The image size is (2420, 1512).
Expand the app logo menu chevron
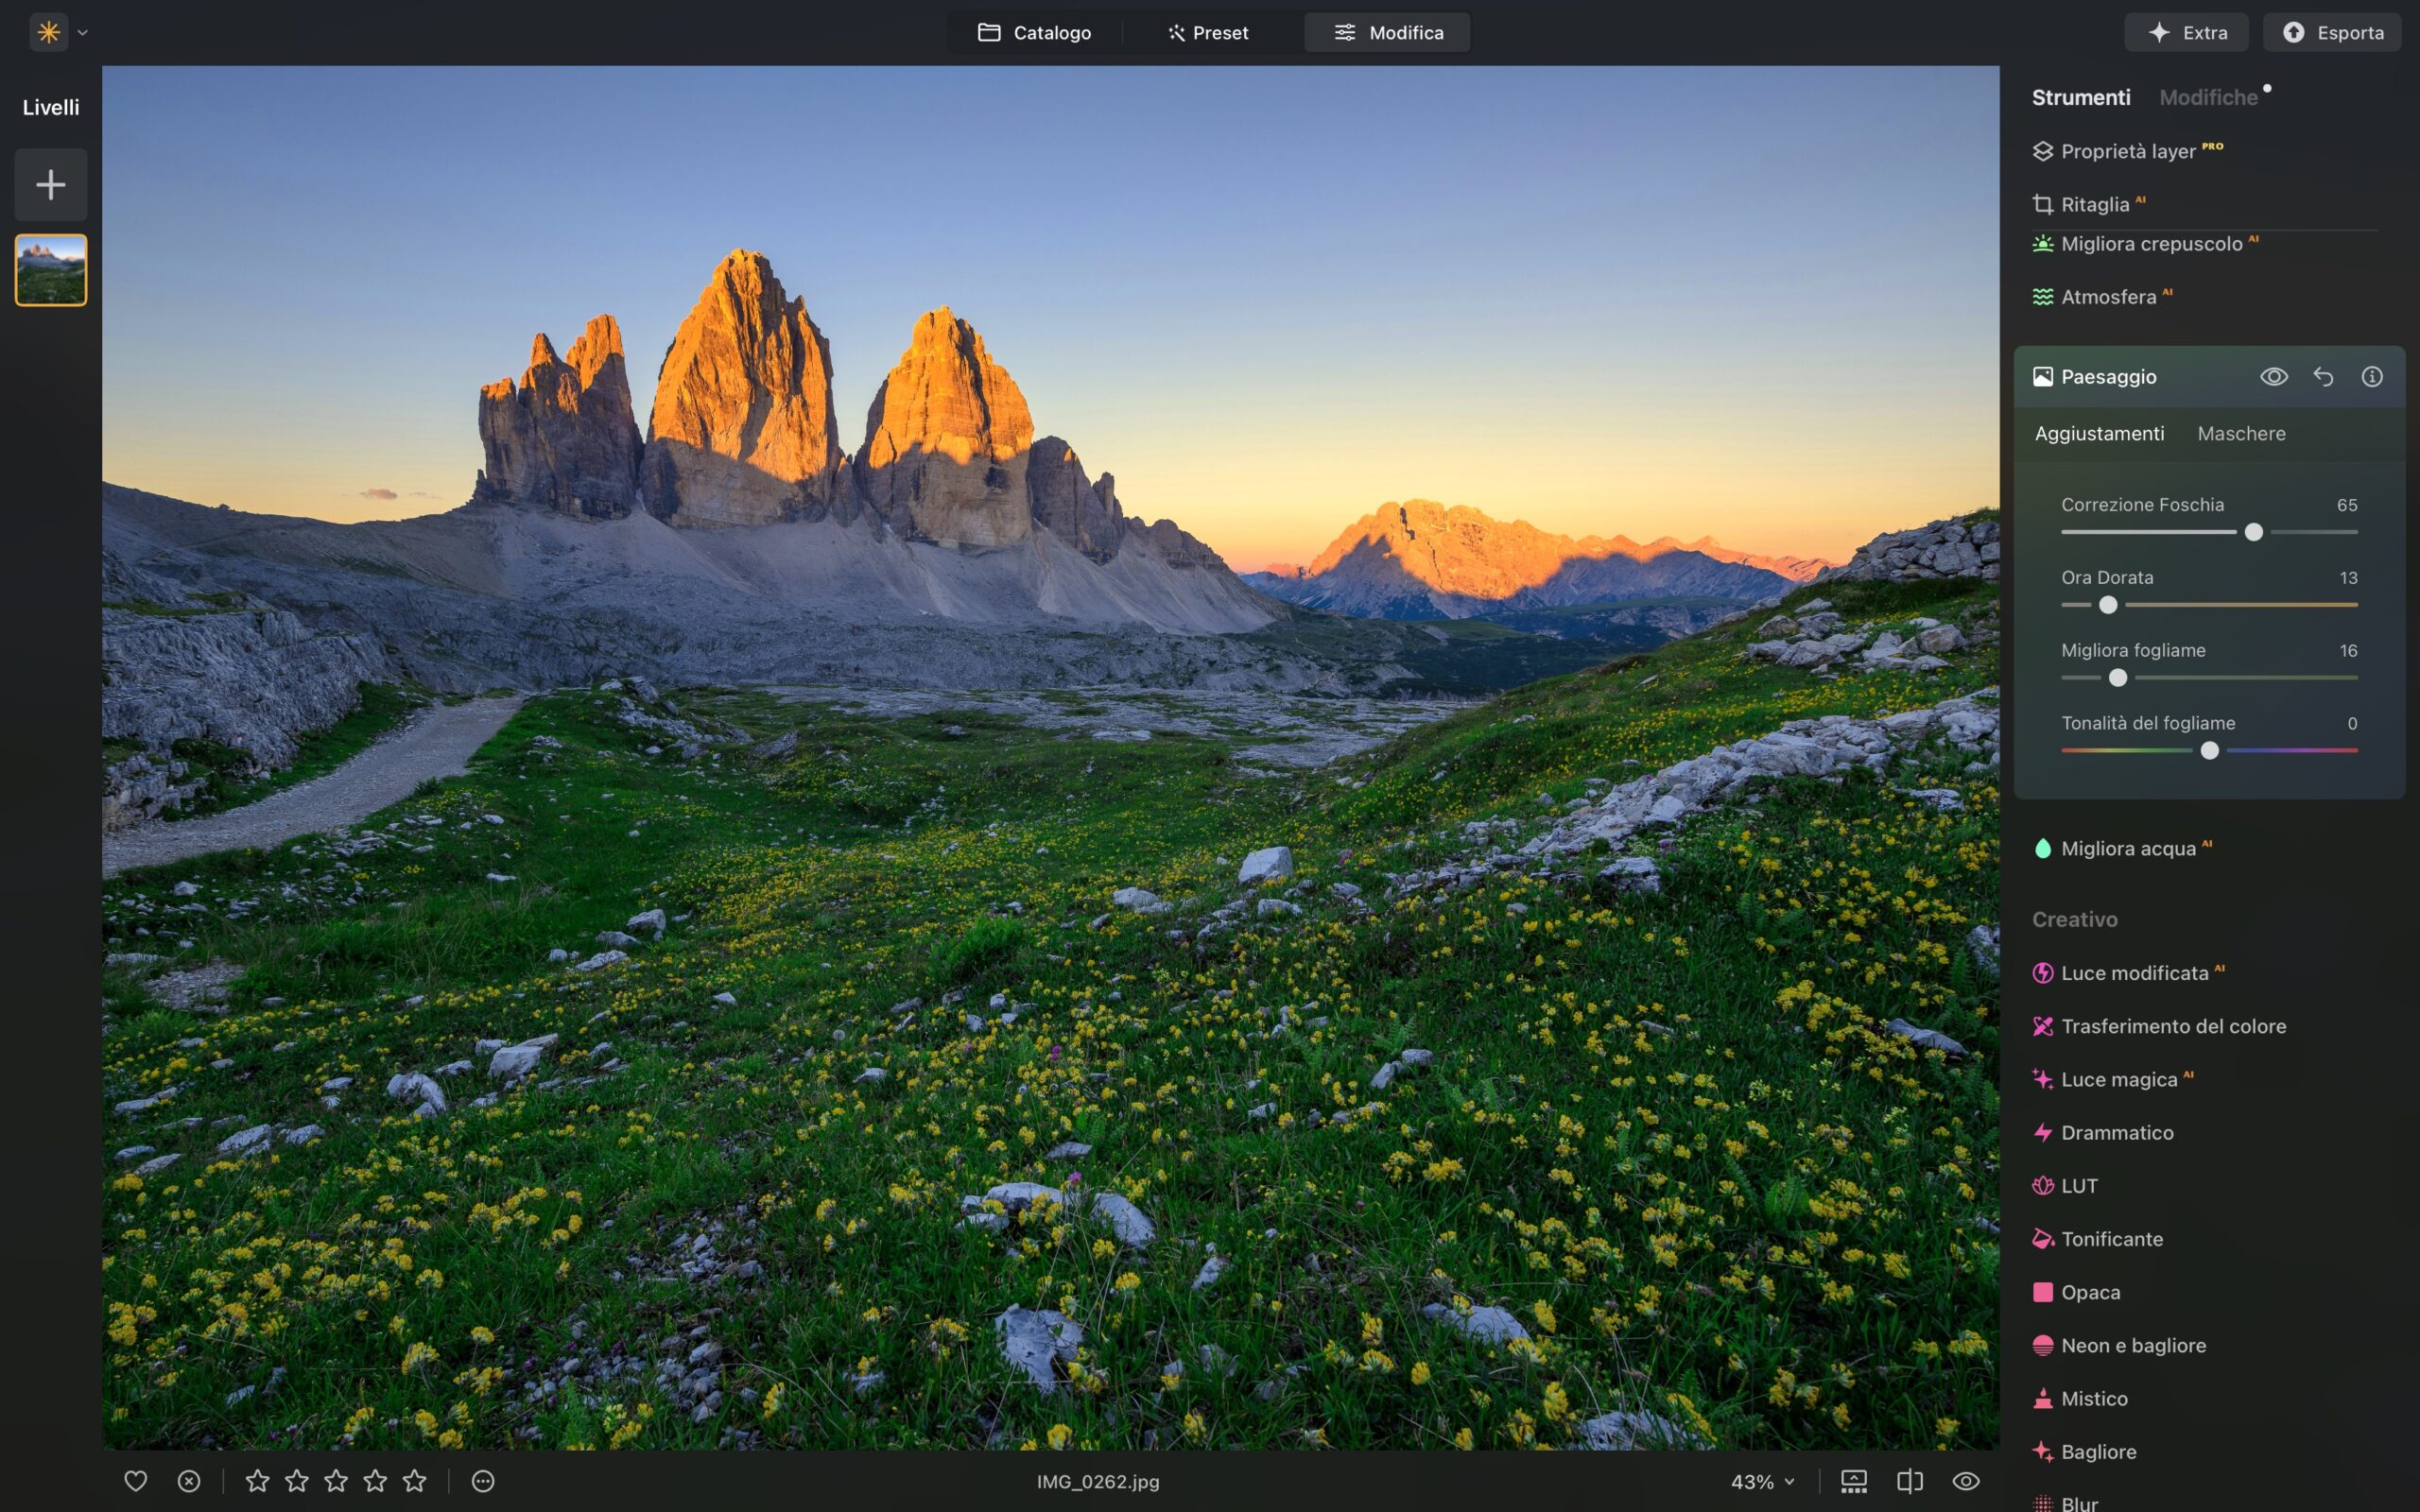(x=83, y=33)
